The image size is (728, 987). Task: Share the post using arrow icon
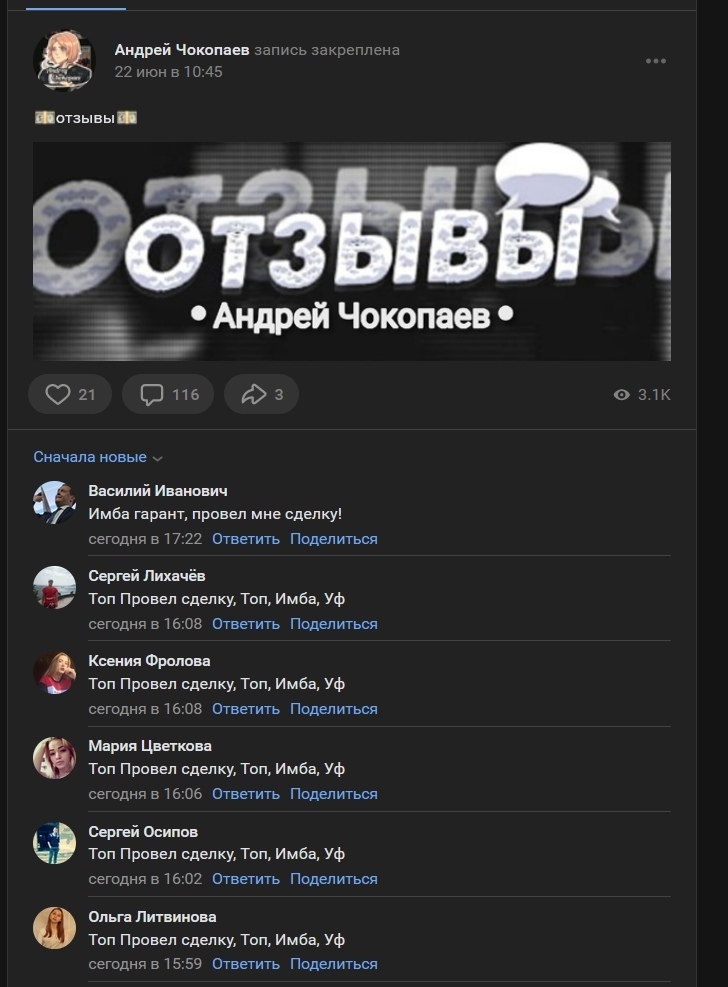[261, 395]
